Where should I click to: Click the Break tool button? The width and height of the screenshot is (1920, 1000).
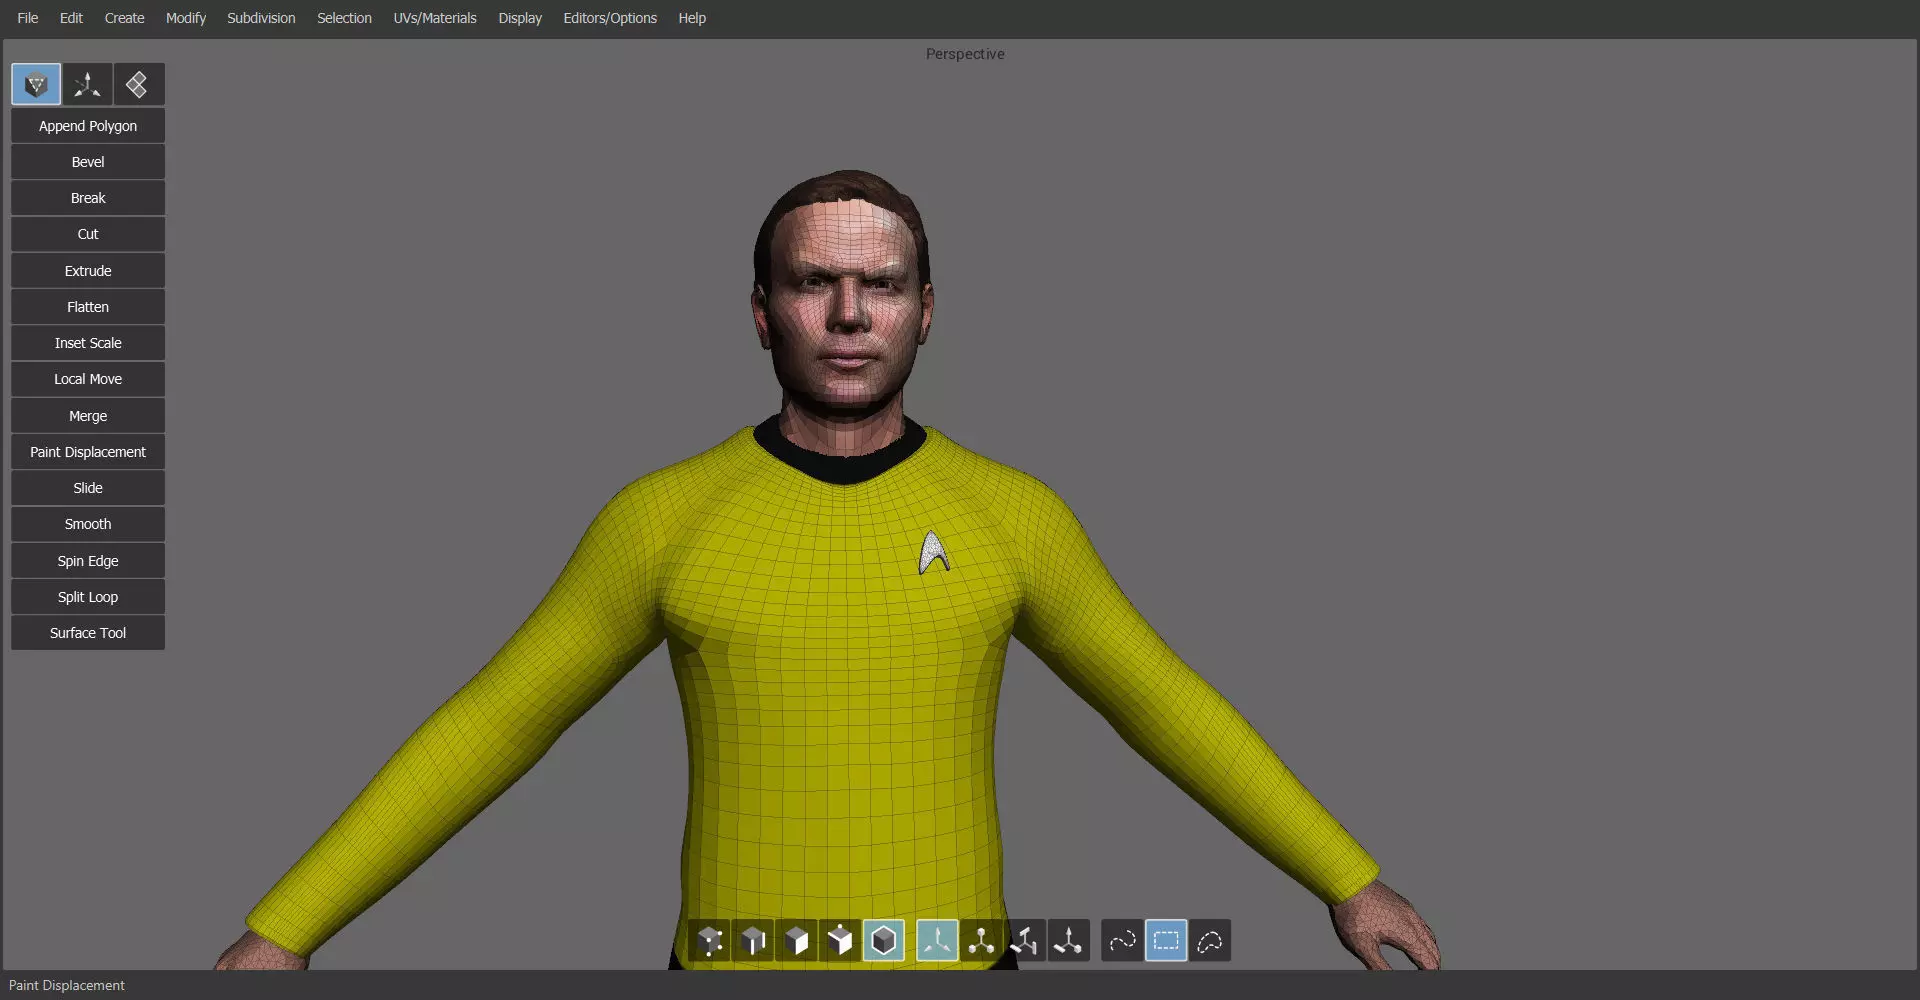point(88,198)
